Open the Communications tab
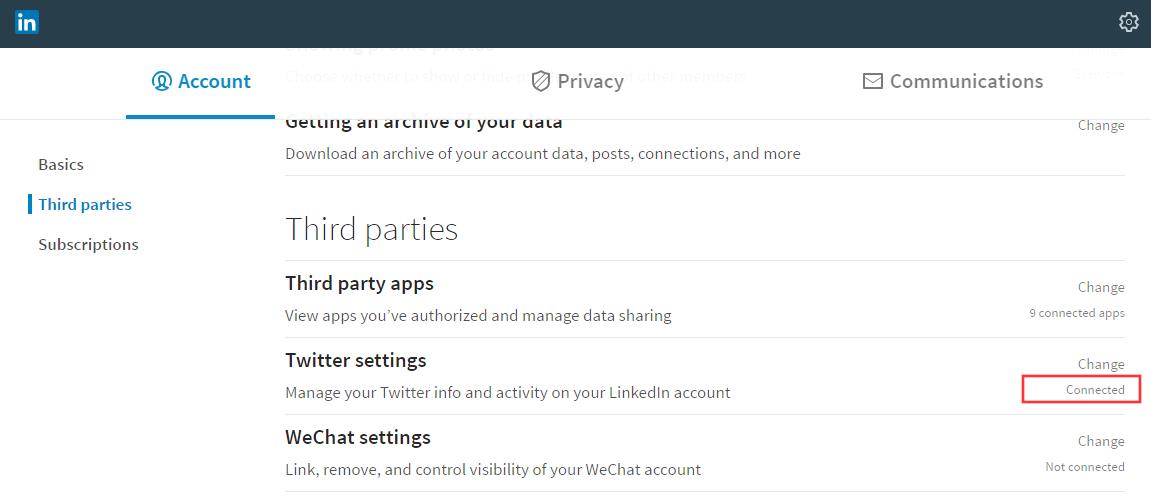Image resolution: width=1151 pixels, height=499 pixels. [x=953, y=81]
